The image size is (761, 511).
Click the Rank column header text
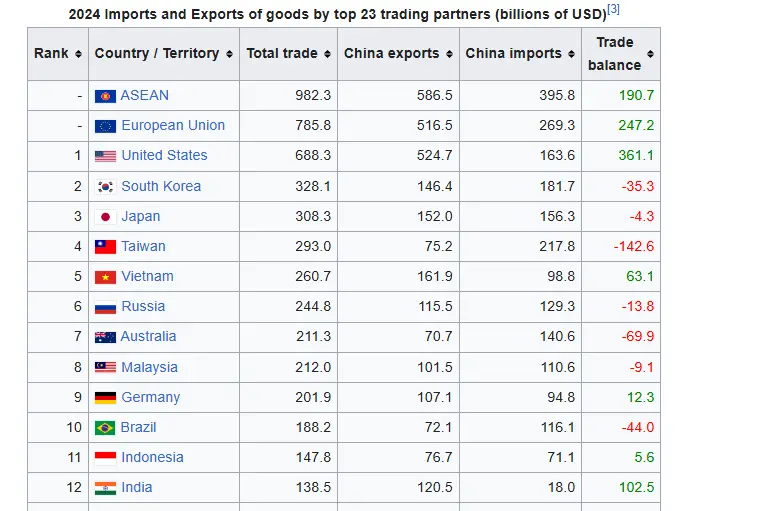pyautogui.click(x=51, y=53)
